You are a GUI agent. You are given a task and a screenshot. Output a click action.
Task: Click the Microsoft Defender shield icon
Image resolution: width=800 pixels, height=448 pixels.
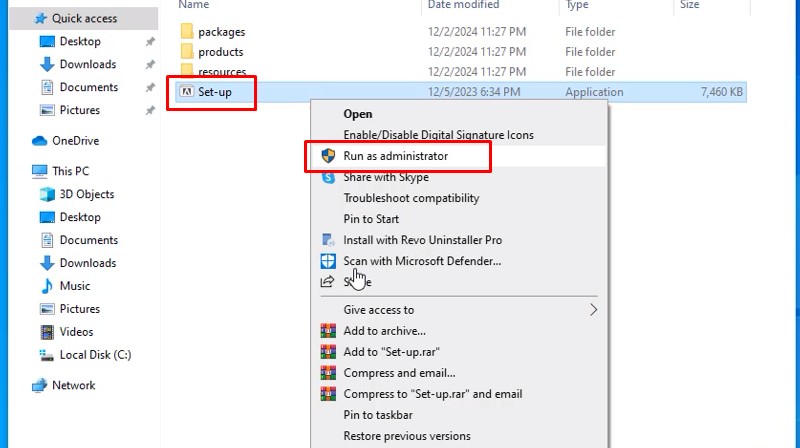[x=327, y=261]
